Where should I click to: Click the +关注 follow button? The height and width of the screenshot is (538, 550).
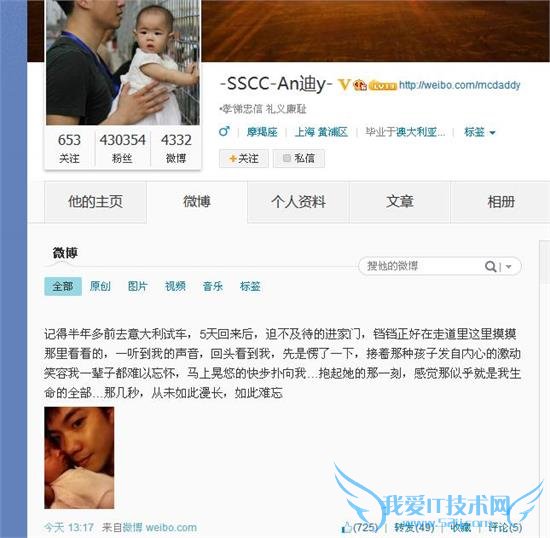click(244, 159)
